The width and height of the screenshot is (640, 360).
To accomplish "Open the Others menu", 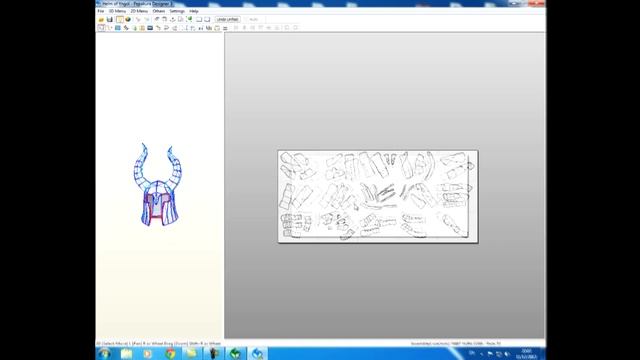I will coord(158,11).
